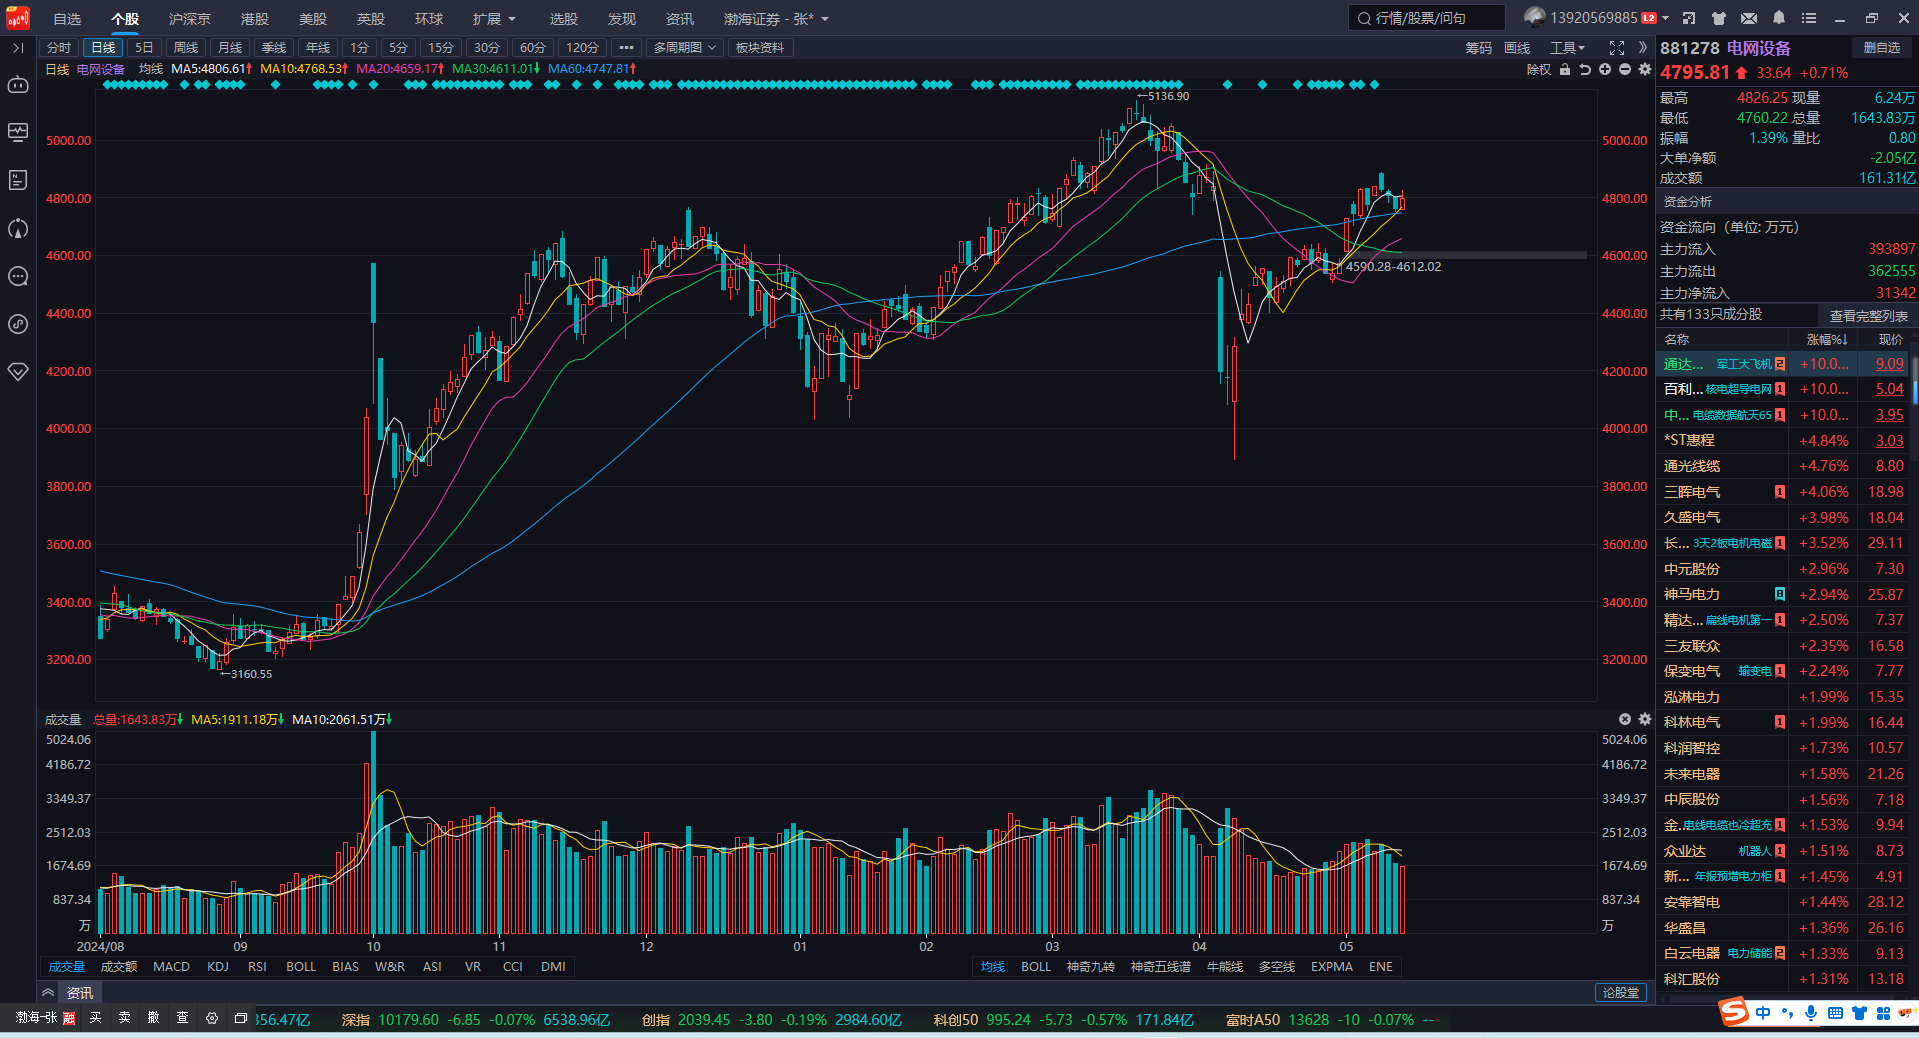This screenshot has height=1038, width=1919.
Task: Click the diamond VIP icon in left sidebar
Action: (18, 371)
